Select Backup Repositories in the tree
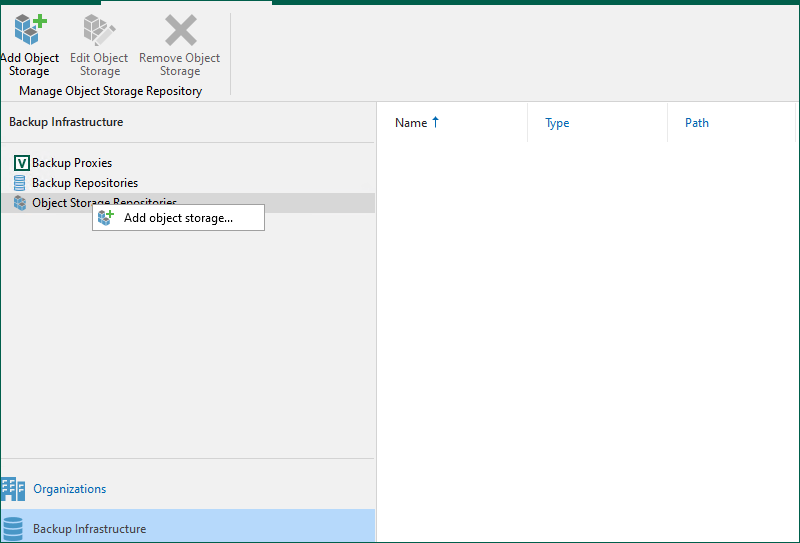 [85, 183]
